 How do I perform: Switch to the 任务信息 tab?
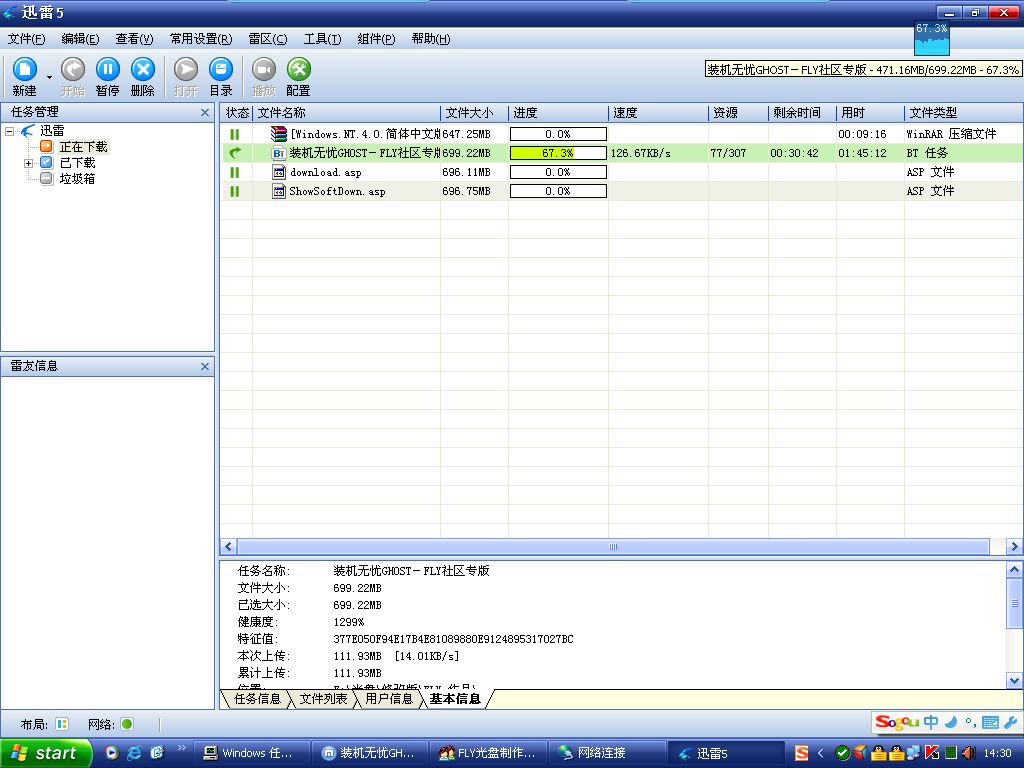tap(257, 699)
